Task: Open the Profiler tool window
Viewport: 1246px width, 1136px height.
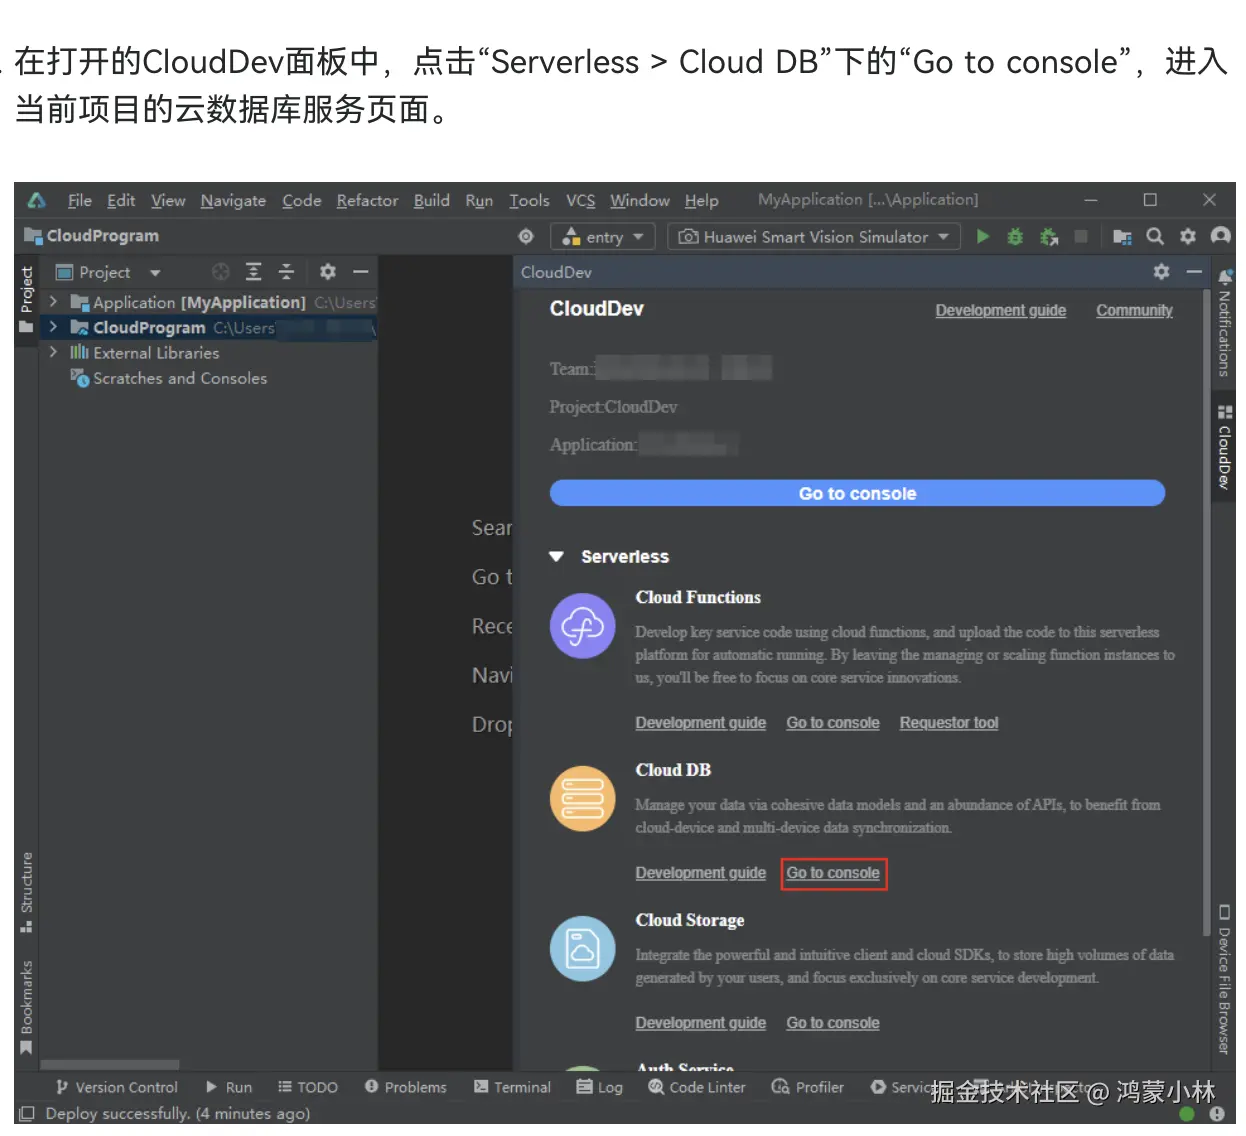Action: coord(807,1087)
